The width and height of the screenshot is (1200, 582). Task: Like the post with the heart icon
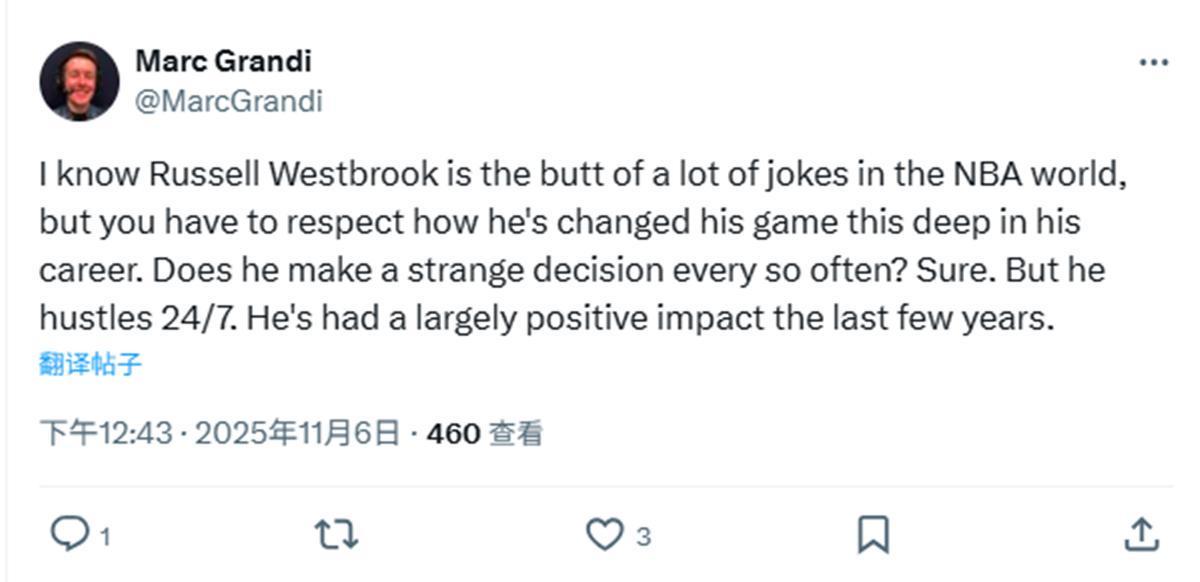(603, 535)
